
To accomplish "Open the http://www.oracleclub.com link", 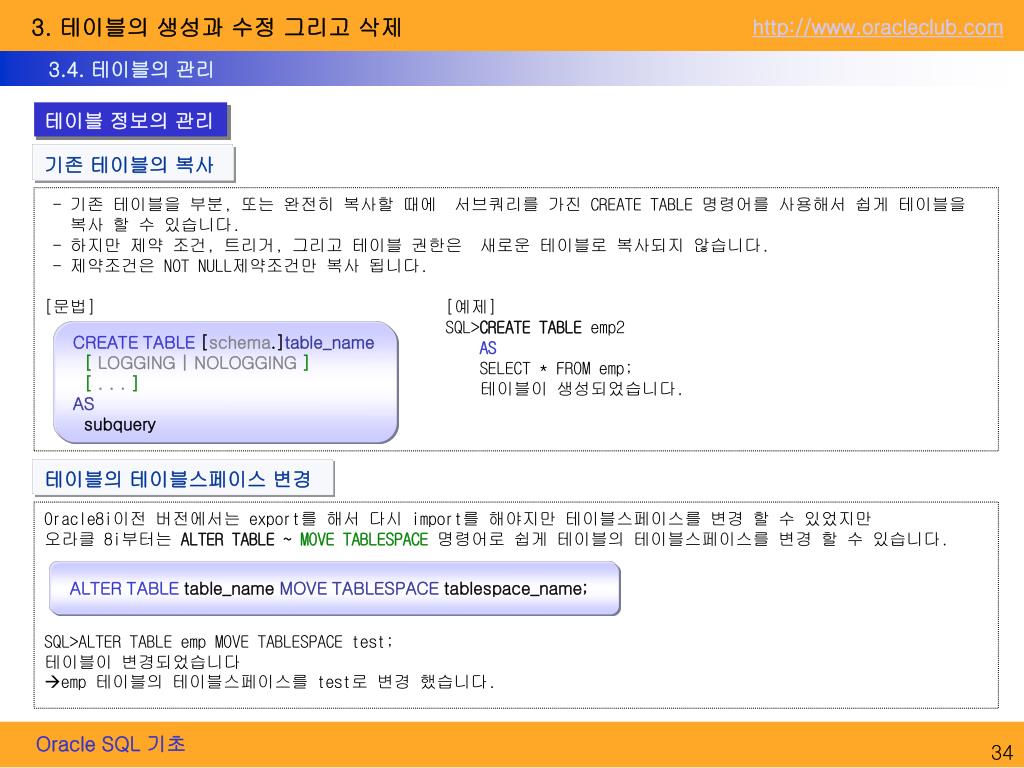I will (x=878, y=28).
